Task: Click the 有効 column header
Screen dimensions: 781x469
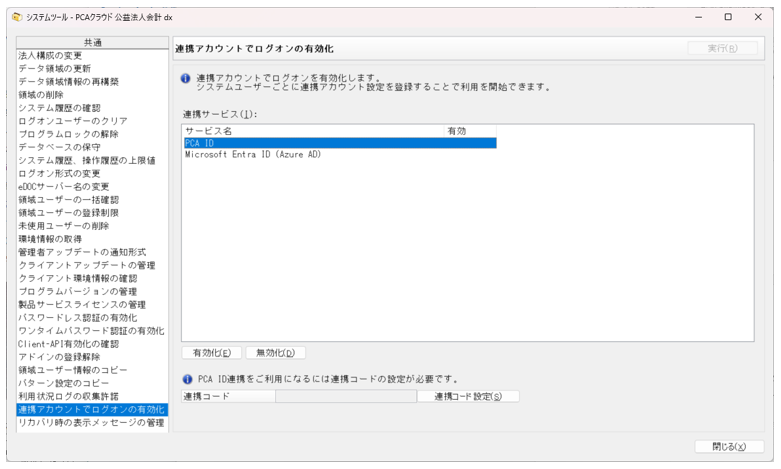Action: coord(470,131)
